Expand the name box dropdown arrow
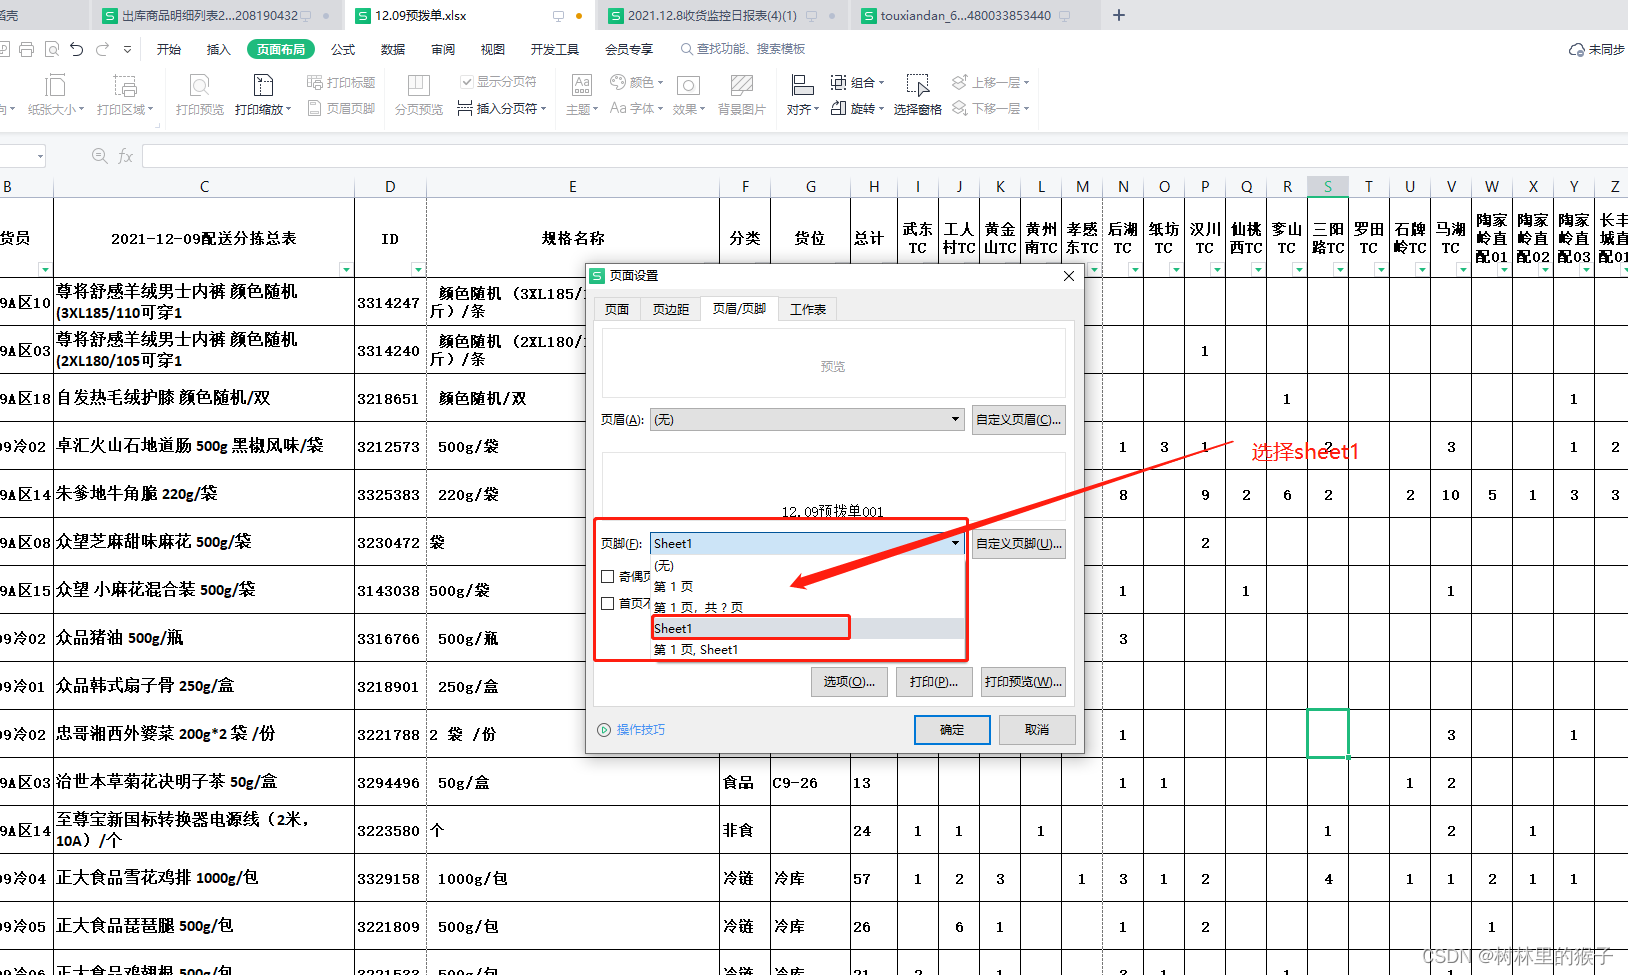The image size is (1628, 975). click(x=40, y=156)
